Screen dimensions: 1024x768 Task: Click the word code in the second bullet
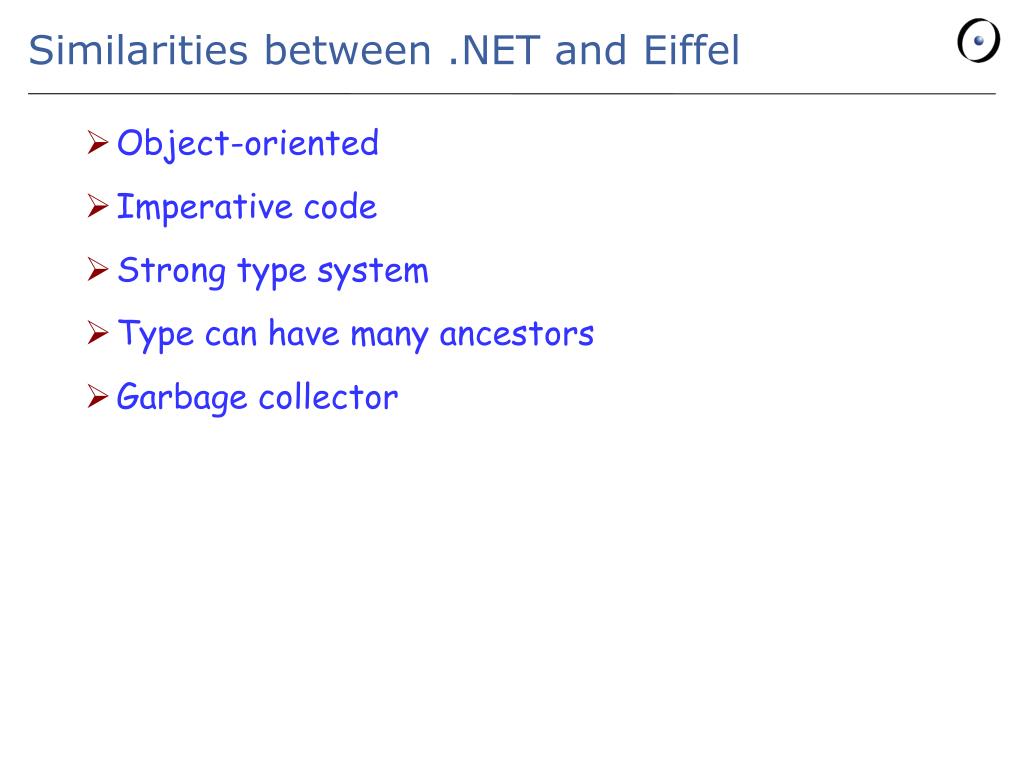click(340, 207)
